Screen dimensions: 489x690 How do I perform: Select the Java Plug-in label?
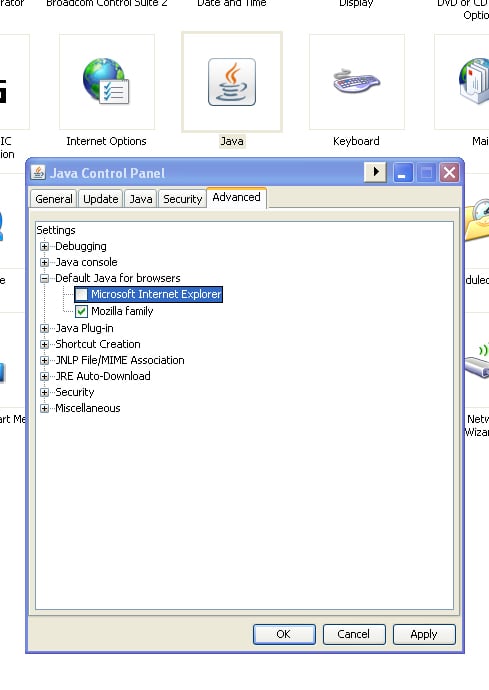pos(84,328)
